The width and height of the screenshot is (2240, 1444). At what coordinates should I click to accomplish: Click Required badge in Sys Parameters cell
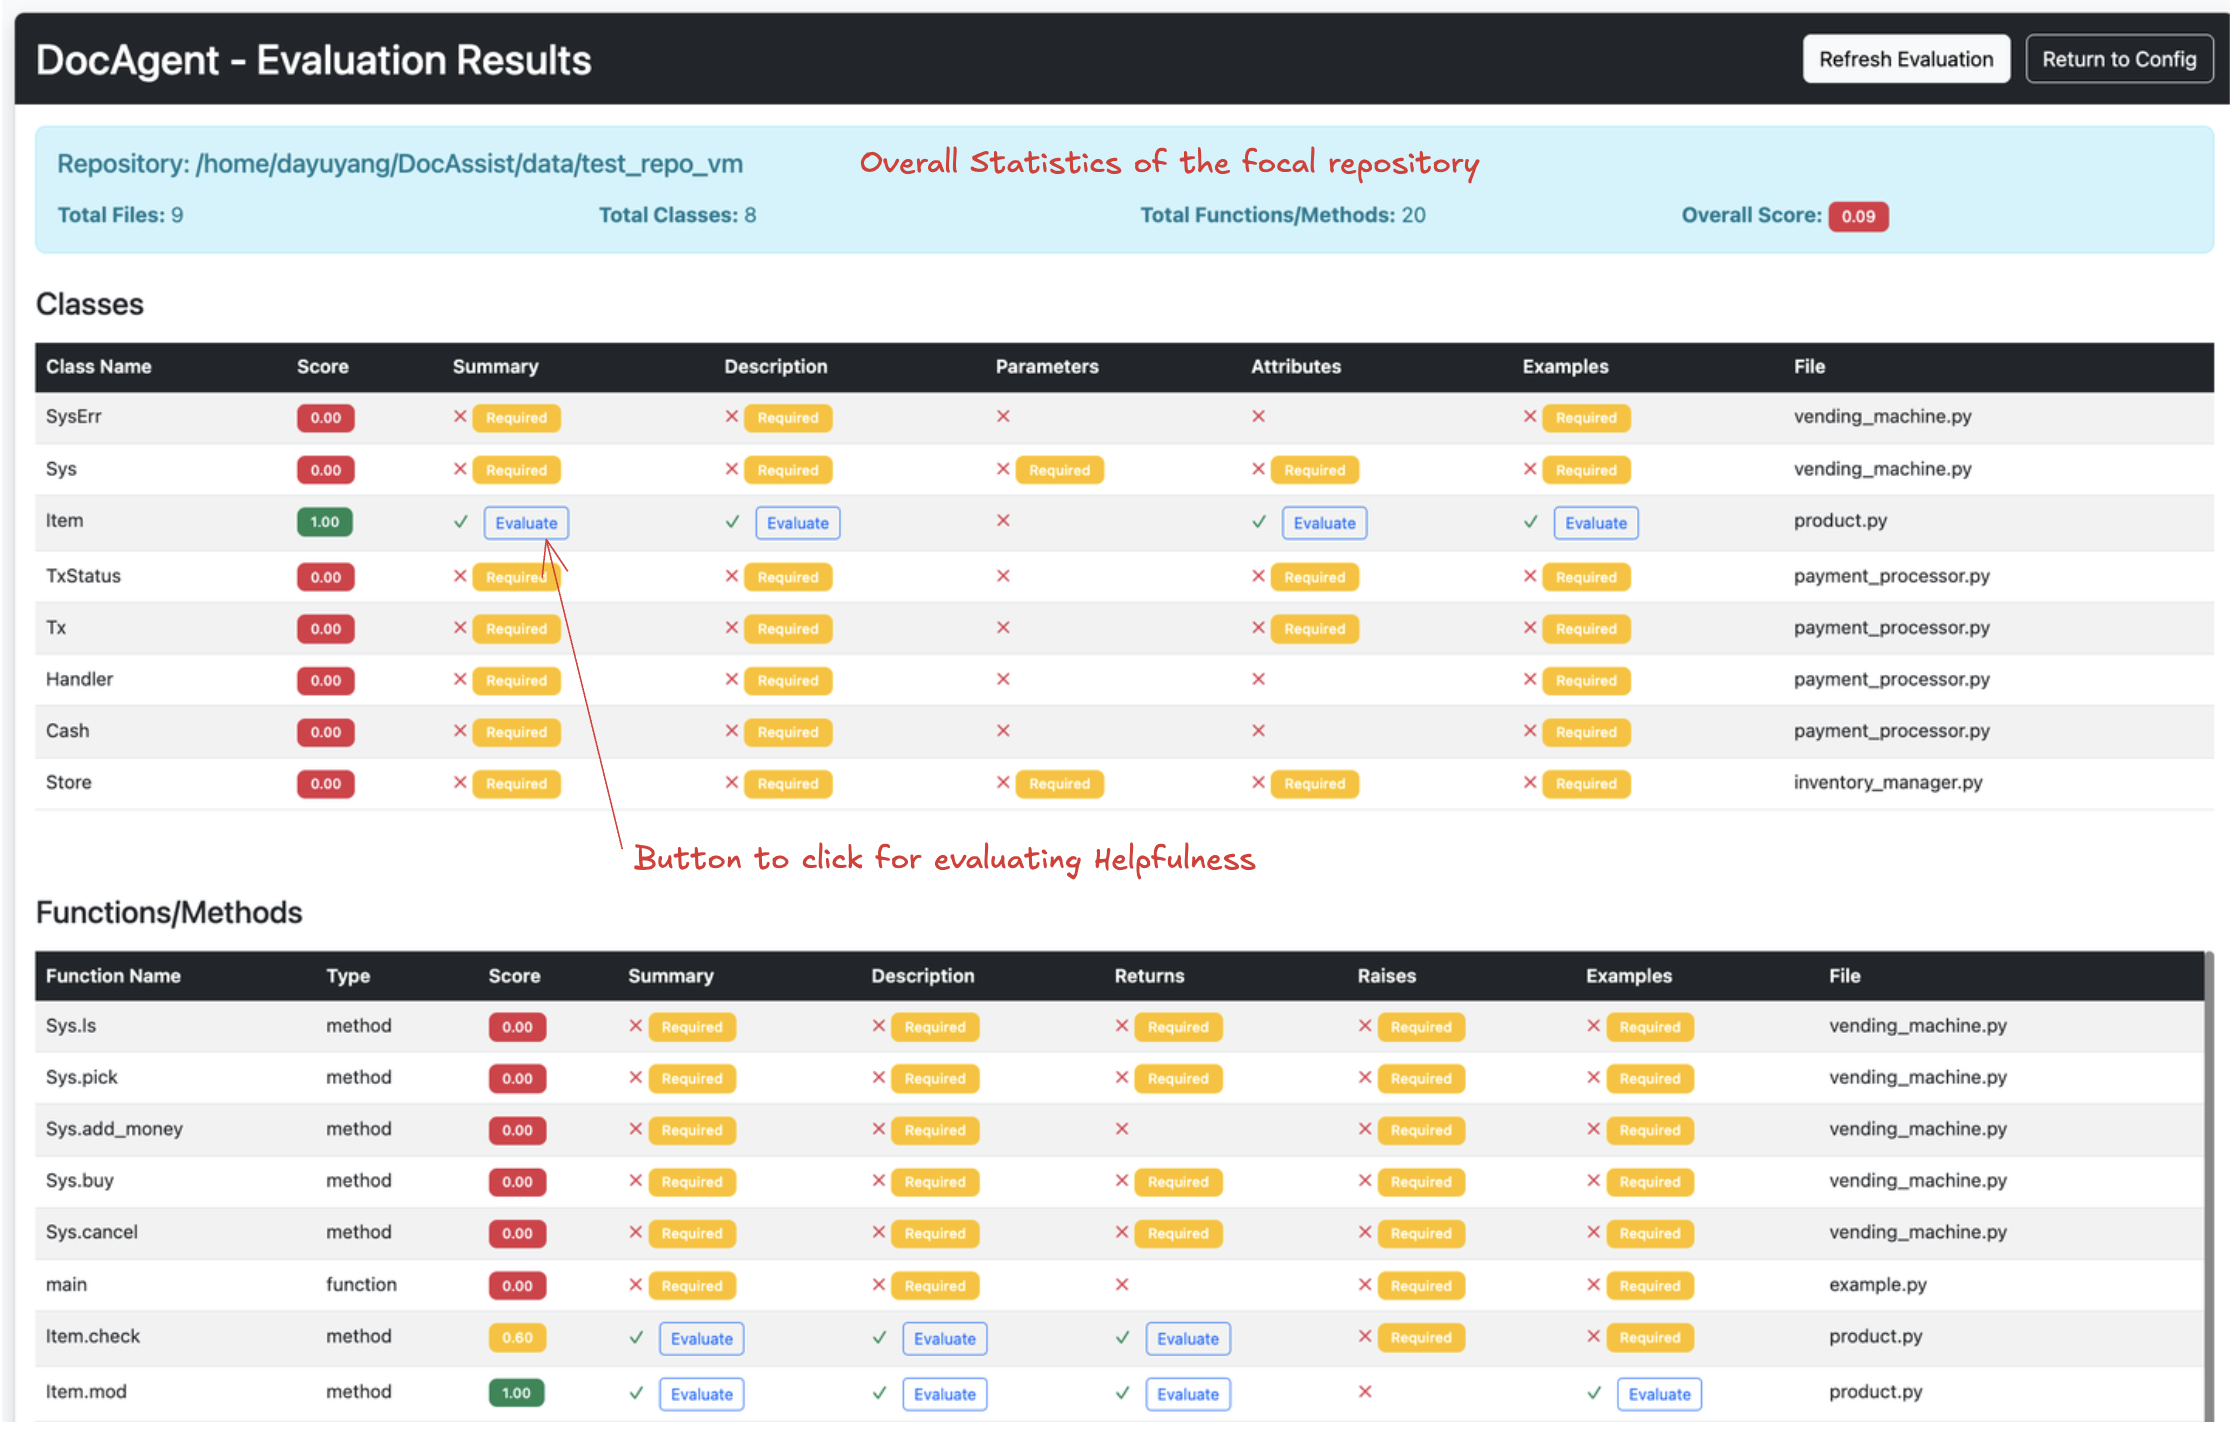point(1059,470)
